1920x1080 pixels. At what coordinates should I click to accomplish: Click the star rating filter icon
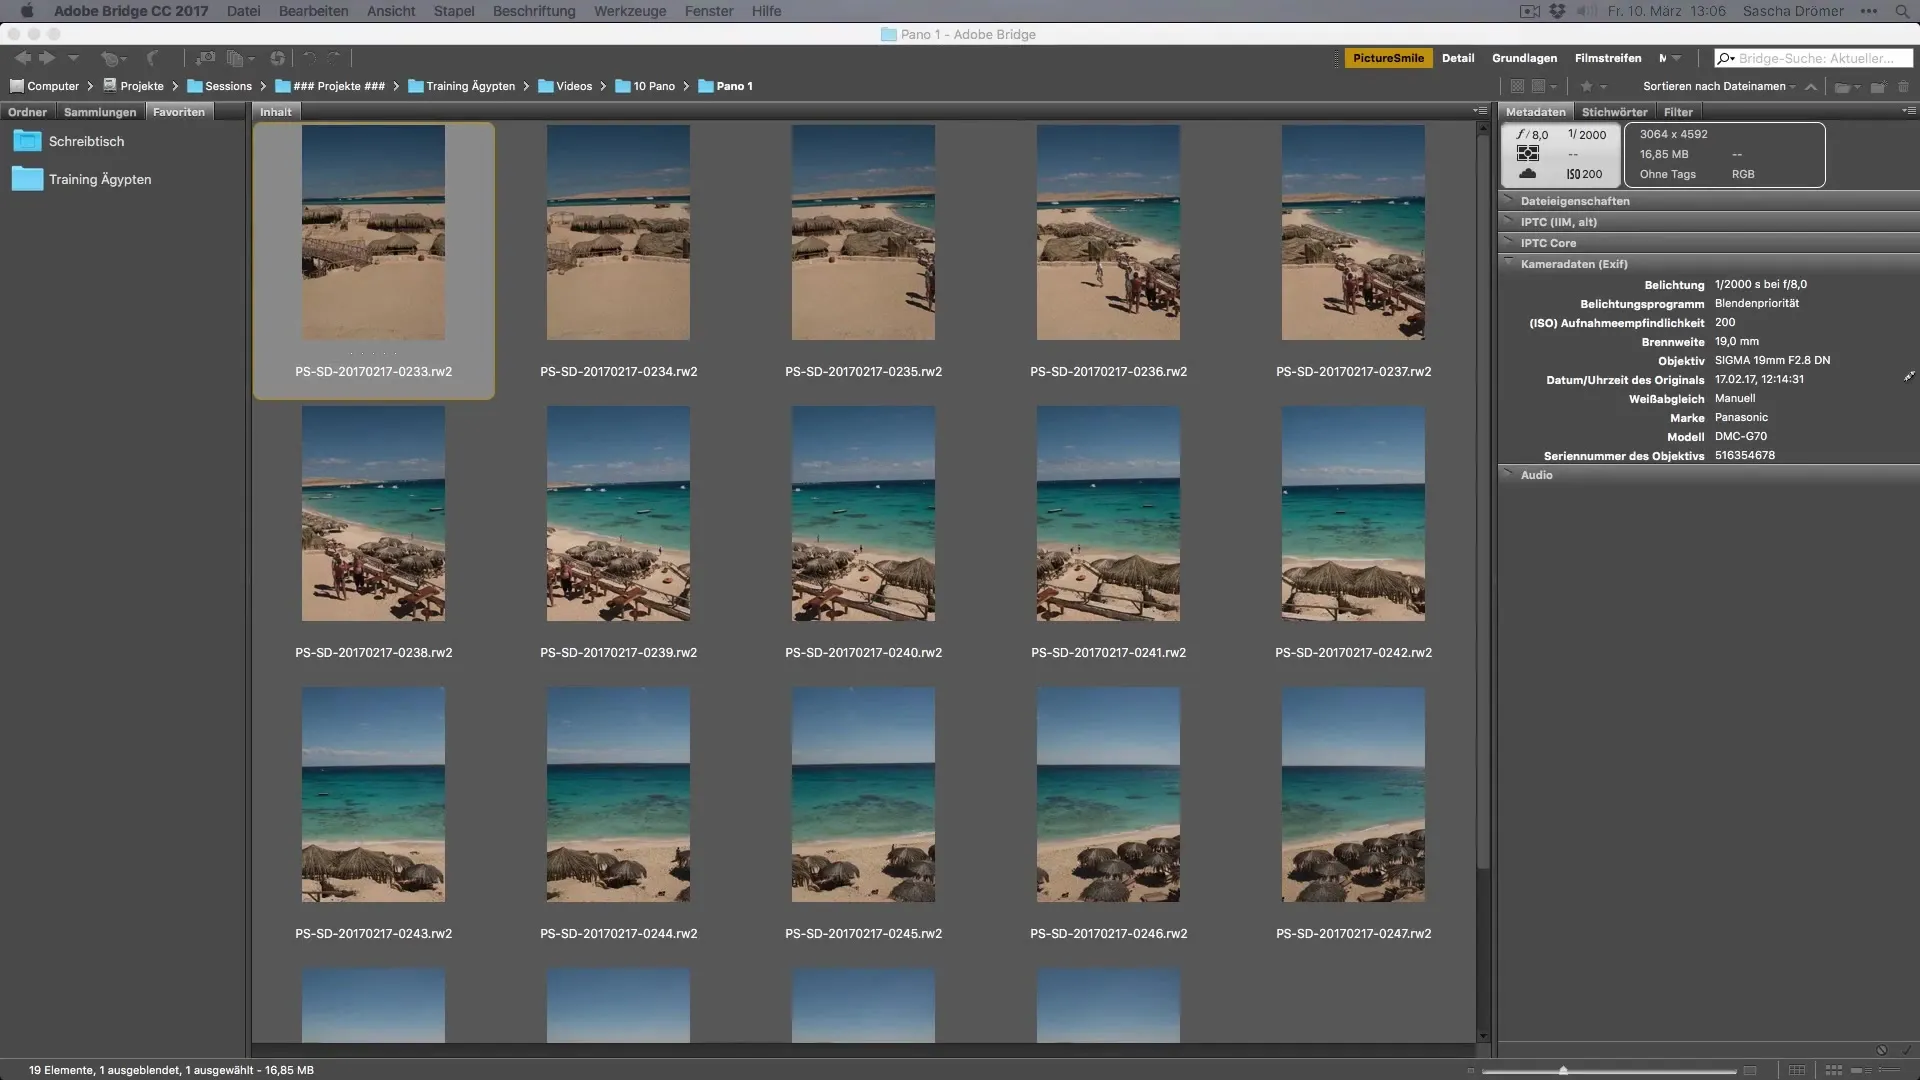(1587, 86)
